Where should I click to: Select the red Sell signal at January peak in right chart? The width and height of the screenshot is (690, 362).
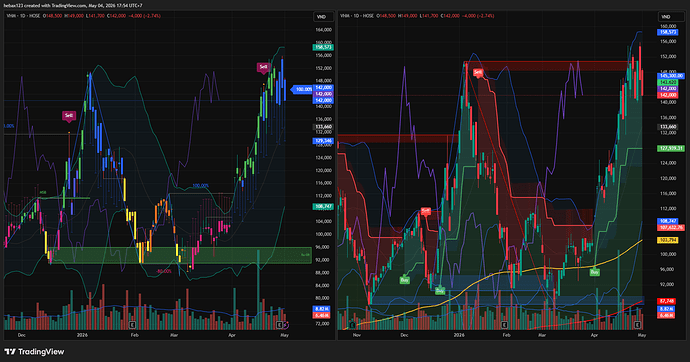tap(478, 73)
